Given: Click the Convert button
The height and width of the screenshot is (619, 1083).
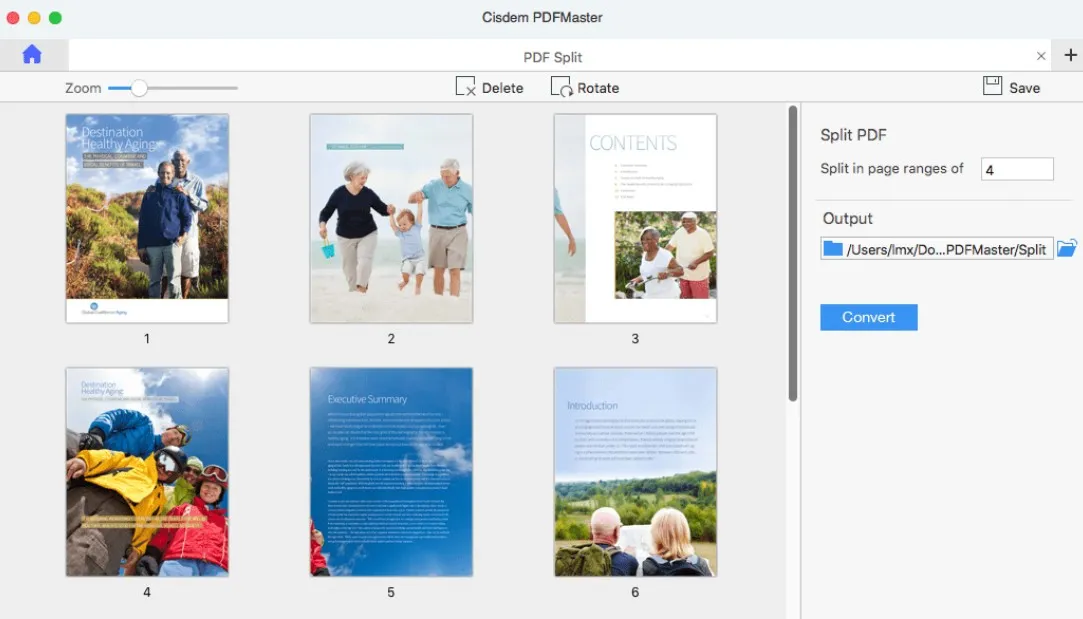Looking at the screenshot, I should tap(869, 317).
